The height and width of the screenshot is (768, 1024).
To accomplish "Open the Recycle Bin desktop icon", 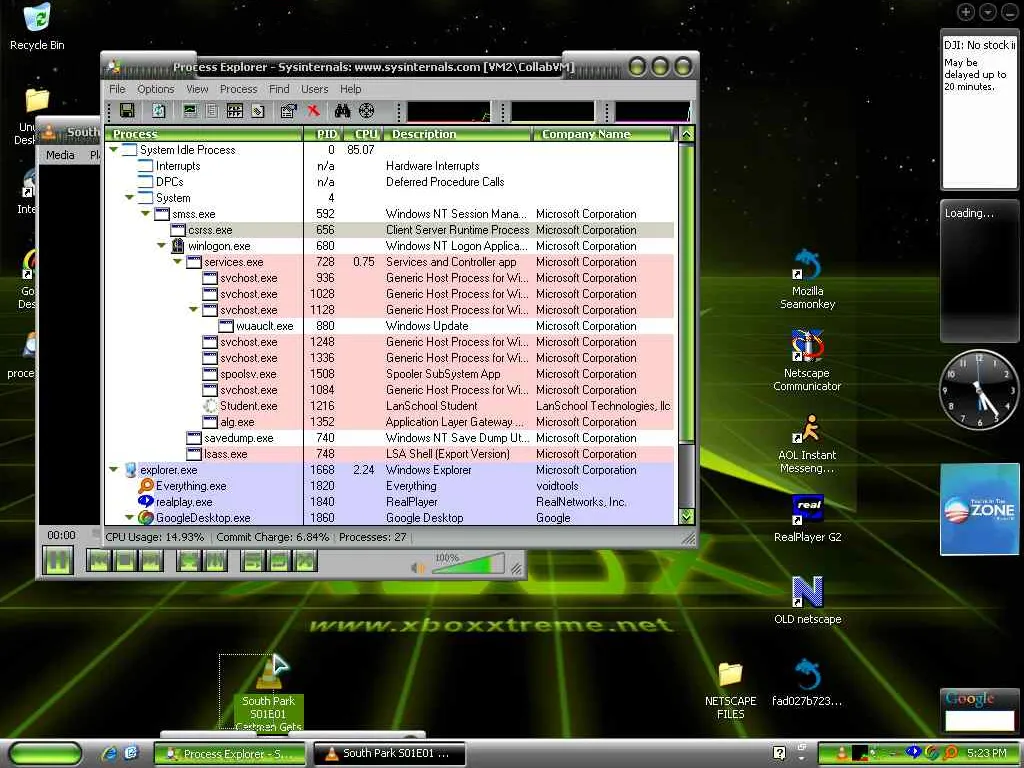I will tap(37, 27).
